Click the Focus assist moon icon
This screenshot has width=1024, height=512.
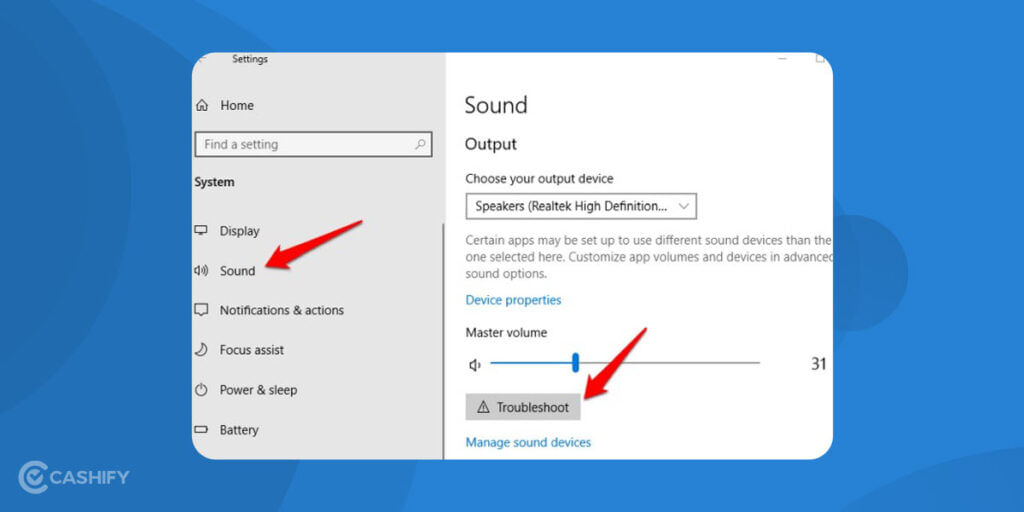(x=201, y=350)
